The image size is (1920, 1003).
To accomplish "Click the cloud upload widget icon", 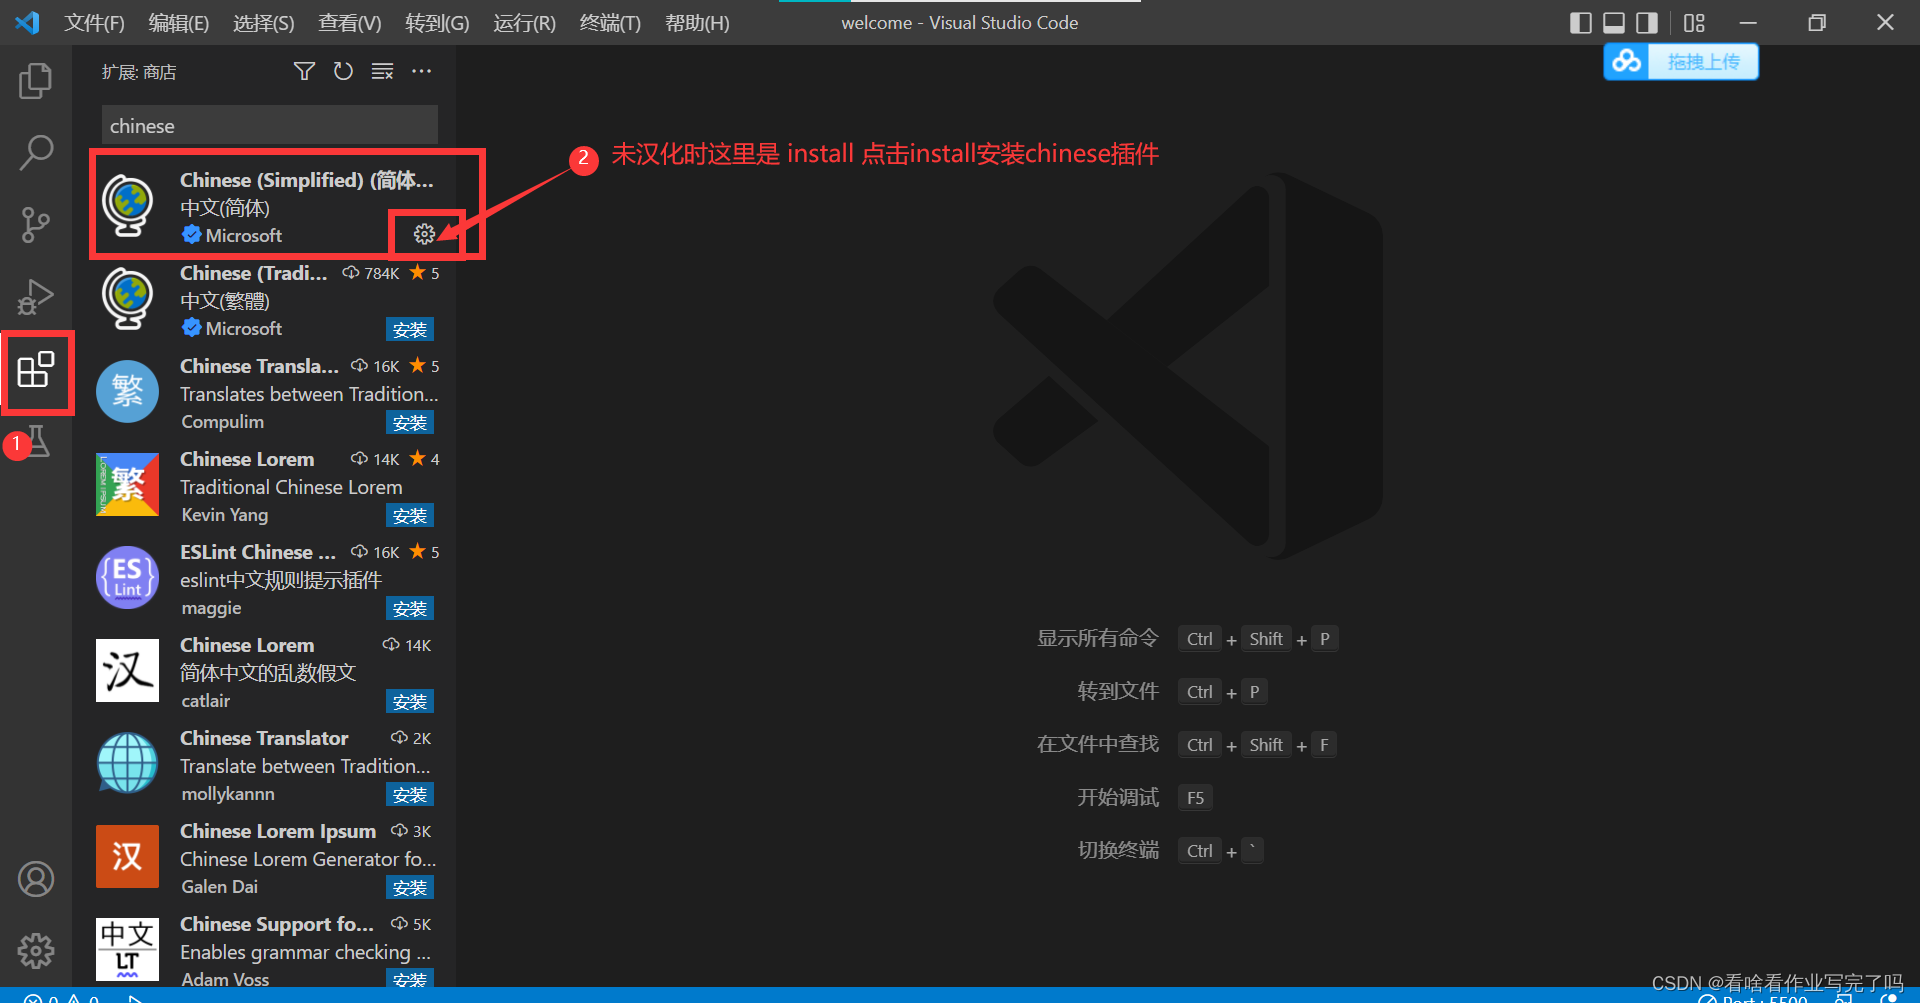I will [1626, 62].
